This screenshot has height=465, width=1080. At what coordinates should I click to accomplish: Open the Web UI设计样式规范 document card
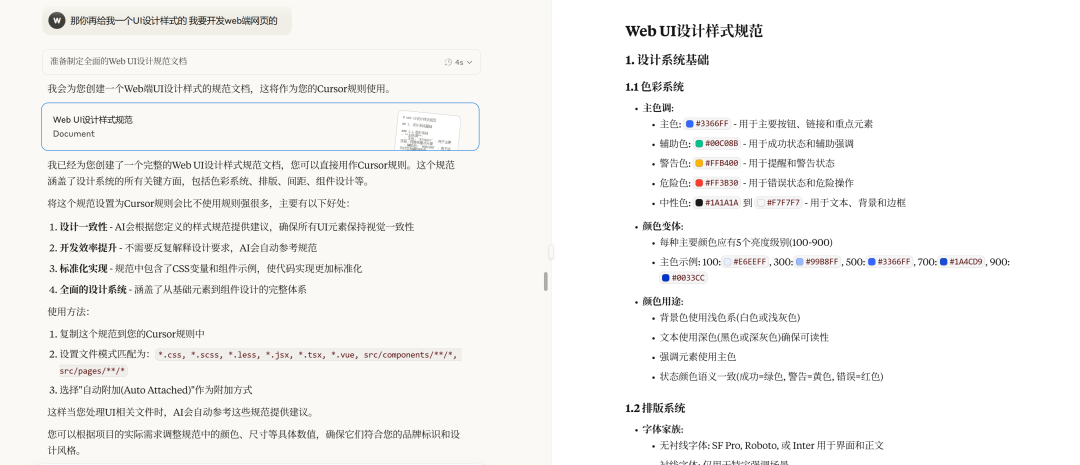(260, 127)
